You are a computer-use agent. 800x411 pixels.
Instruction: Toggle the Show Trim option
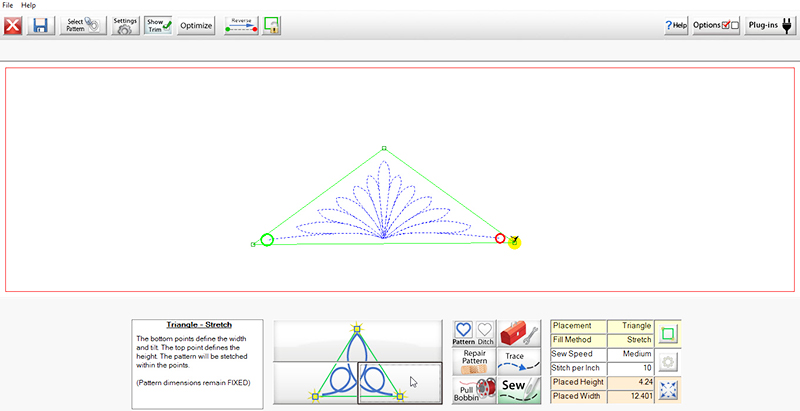click(x=159, y=26)
